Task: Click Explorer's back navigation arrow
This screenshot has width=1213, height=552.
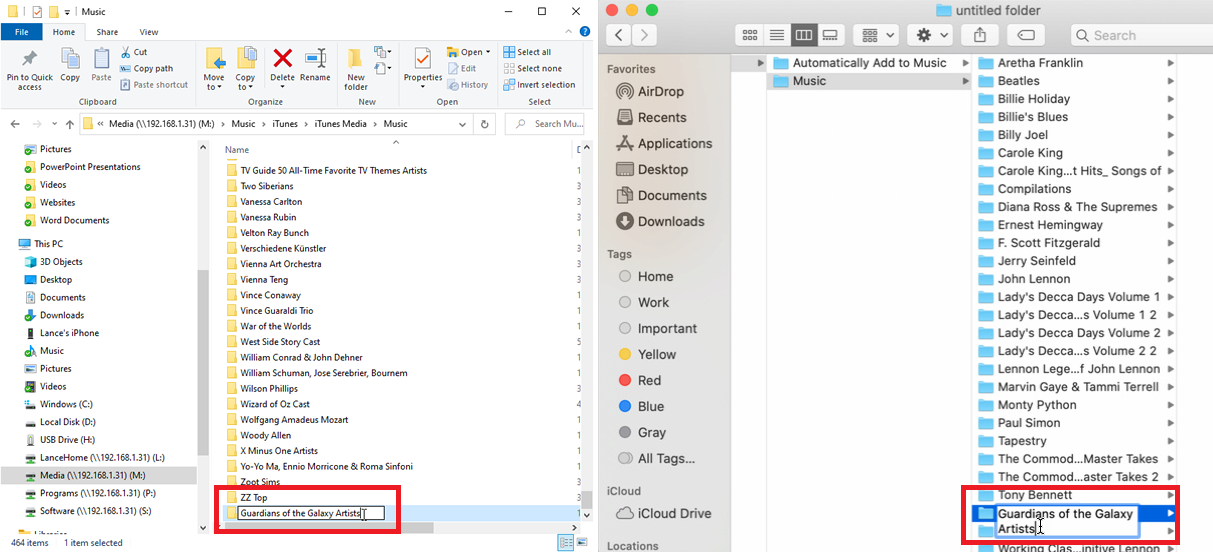Action: coord(15,124)
